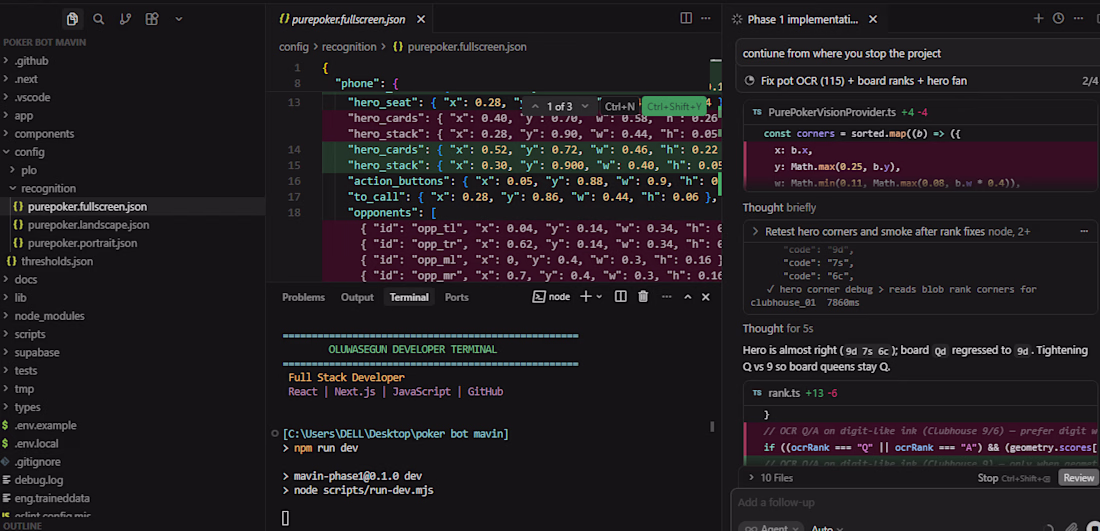The width and height of the screenshot is (1100, 531).
Task: Open options for Retest hero corners step
Action: coord(1084,231)
